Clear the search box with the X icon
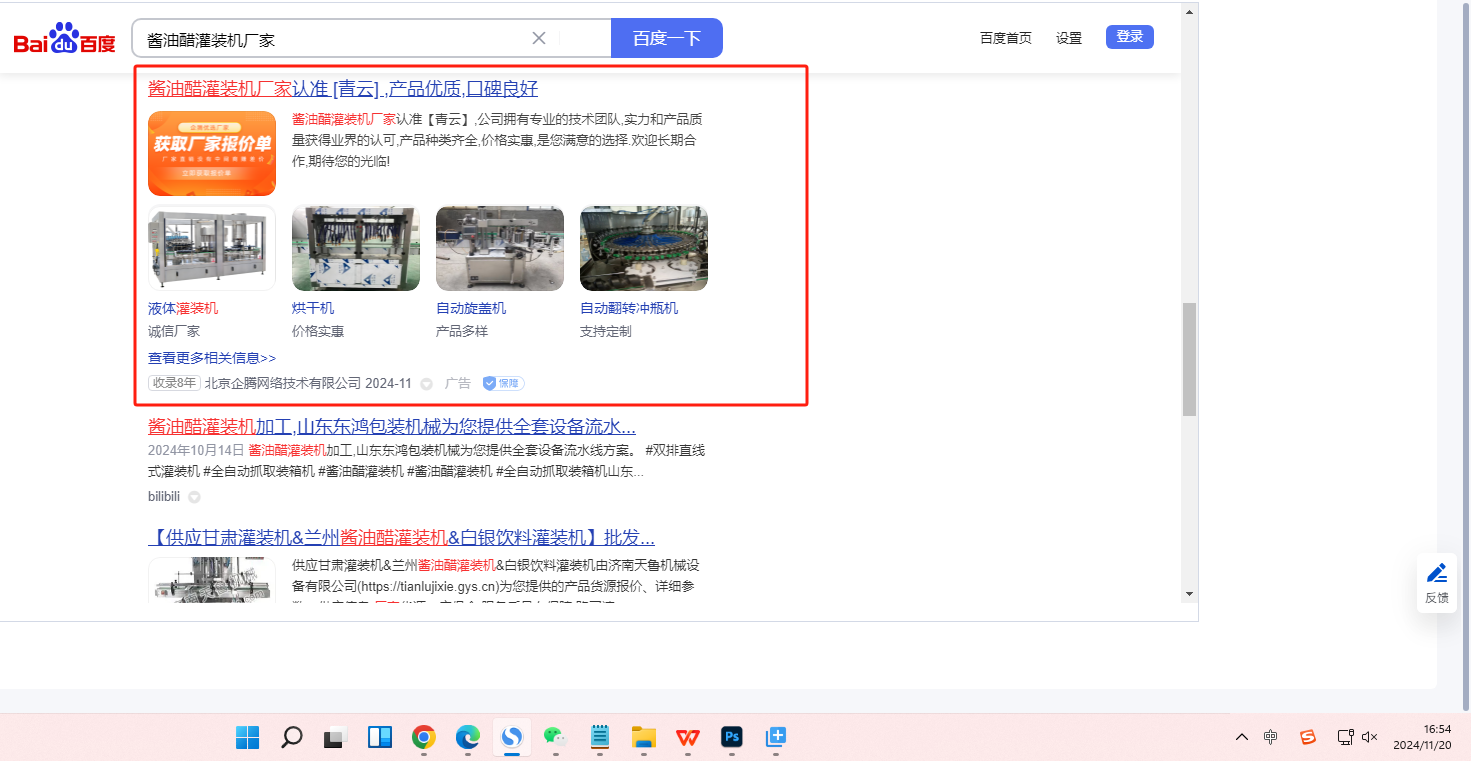 coord(539,39)
